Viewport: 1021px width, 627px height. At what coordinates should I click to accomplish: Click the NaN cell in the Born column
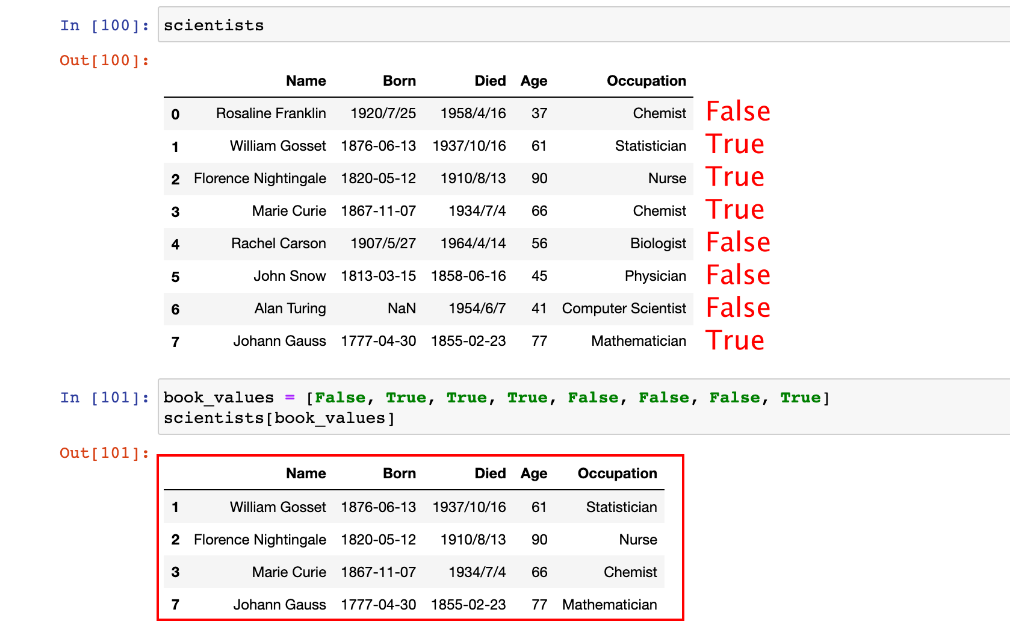[x=402, y=309]
